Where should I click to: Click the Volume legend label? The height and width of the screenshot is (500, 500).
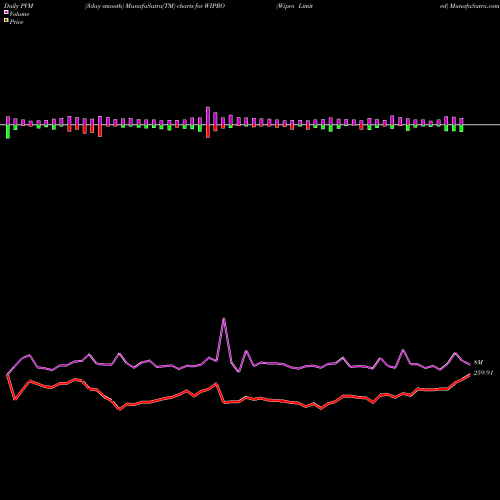point(19,14)
